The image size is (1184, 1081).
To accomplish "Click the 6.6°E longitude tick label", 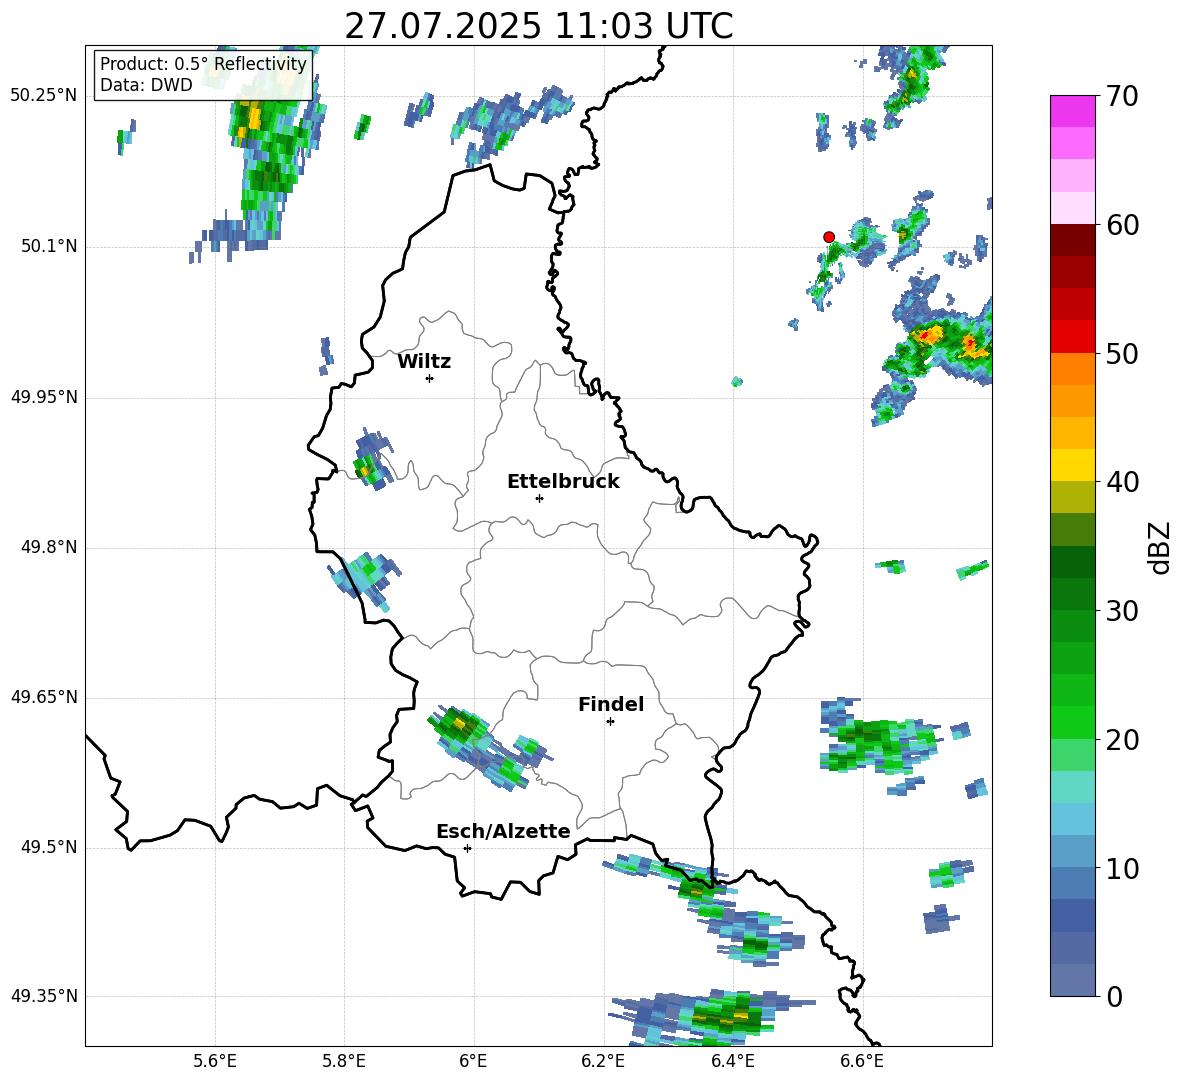I will 862,1061.
